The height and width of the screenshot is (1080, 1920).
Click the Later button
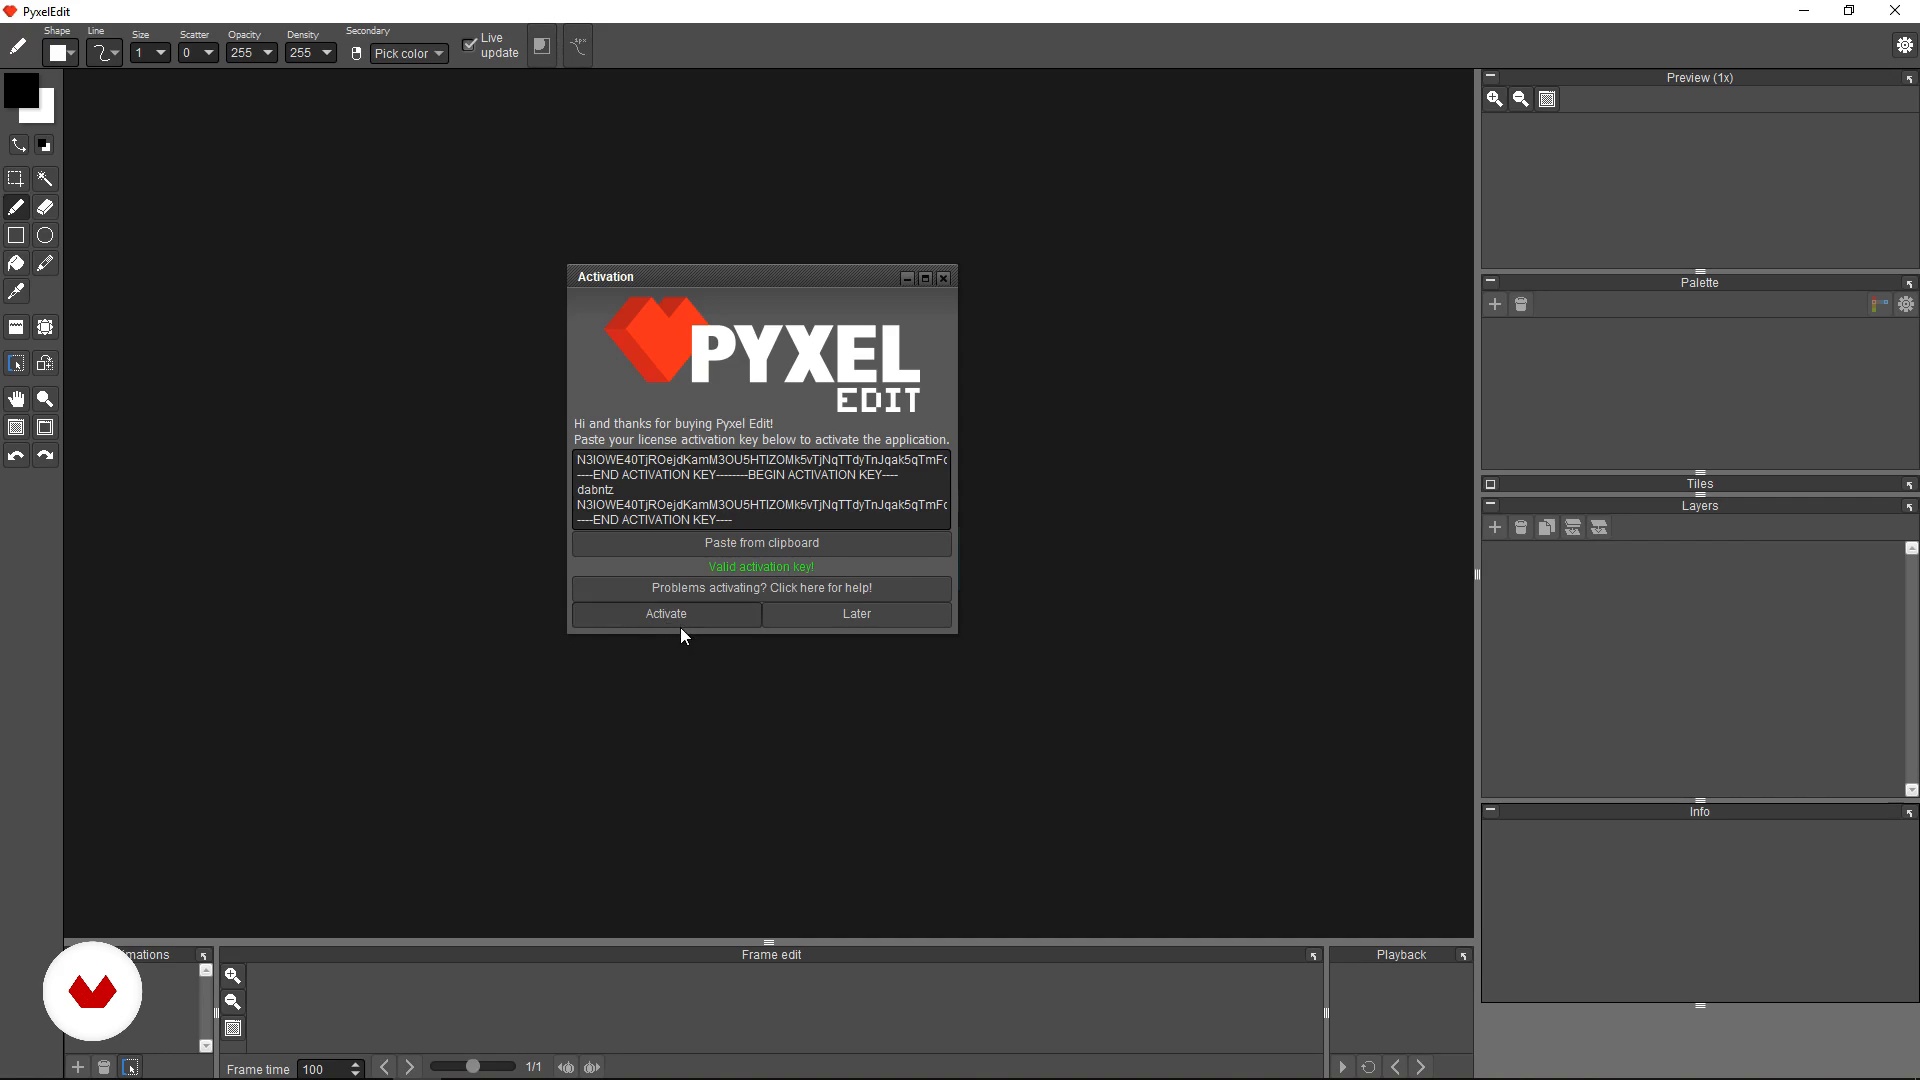(x=857, y=614)
